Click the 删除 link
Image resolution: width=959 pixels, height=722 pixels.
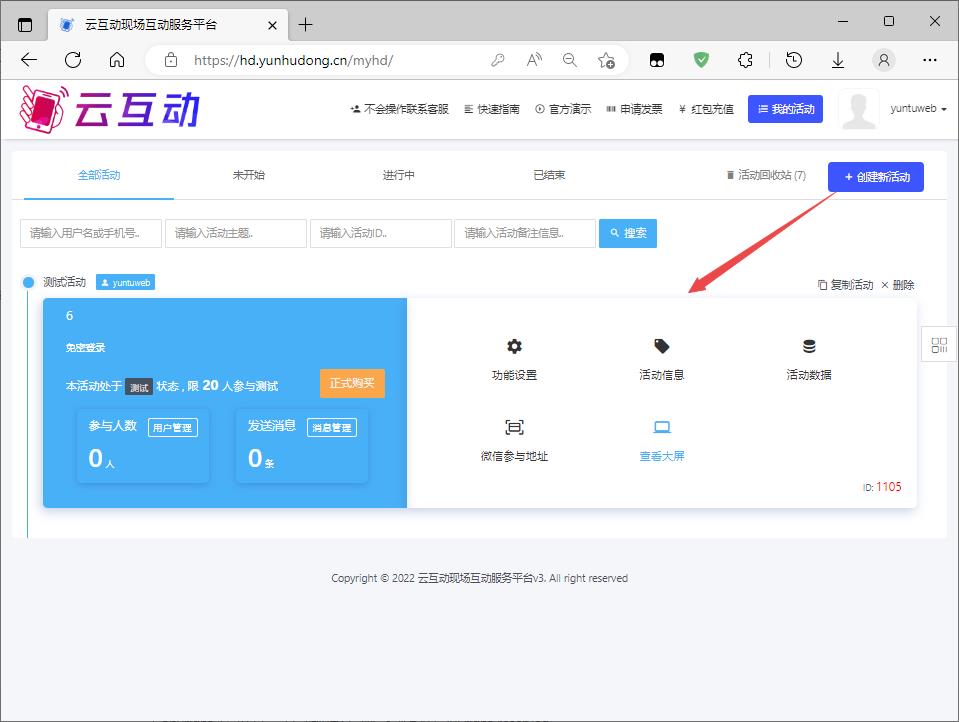coord(897,285)
